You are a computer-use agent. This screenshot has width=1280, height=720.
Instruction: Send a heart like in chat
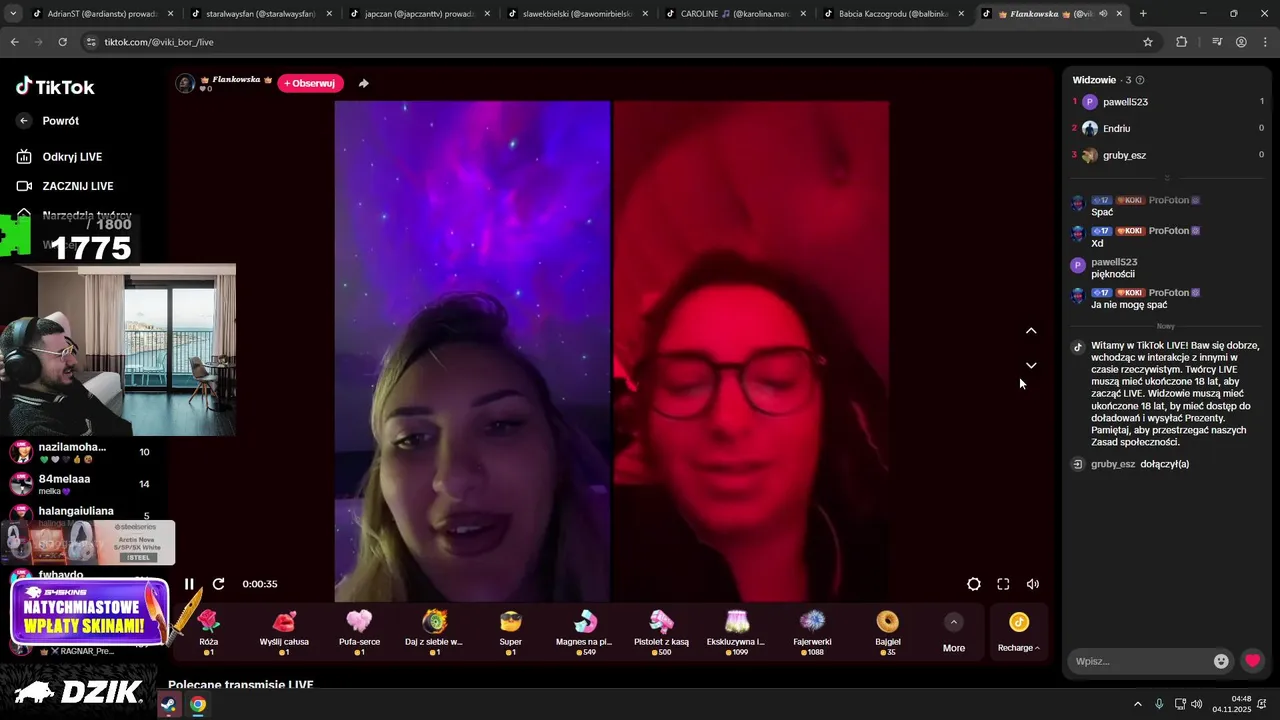point(1252,661)
